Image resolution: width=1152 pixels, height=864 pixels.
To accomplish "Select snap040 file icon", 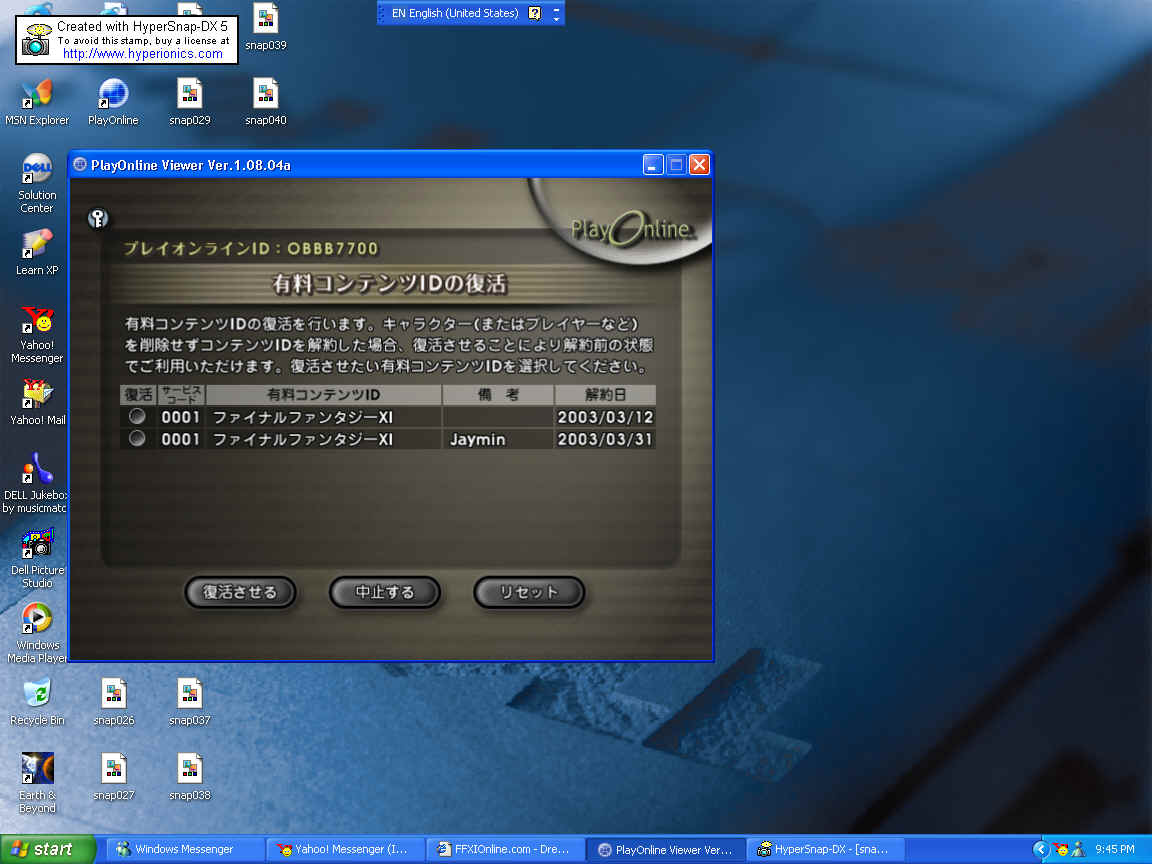I will point(265,102).
